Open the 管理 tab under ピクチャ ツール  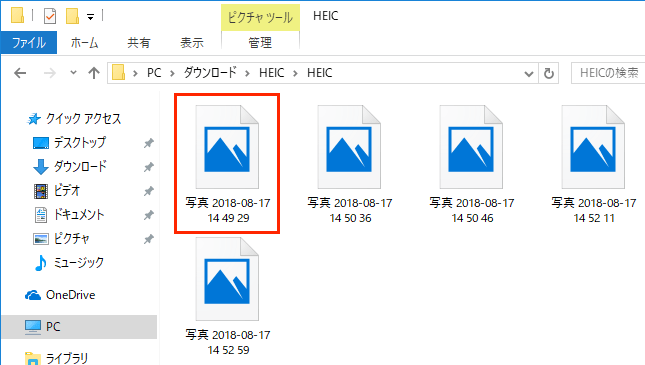260,42
